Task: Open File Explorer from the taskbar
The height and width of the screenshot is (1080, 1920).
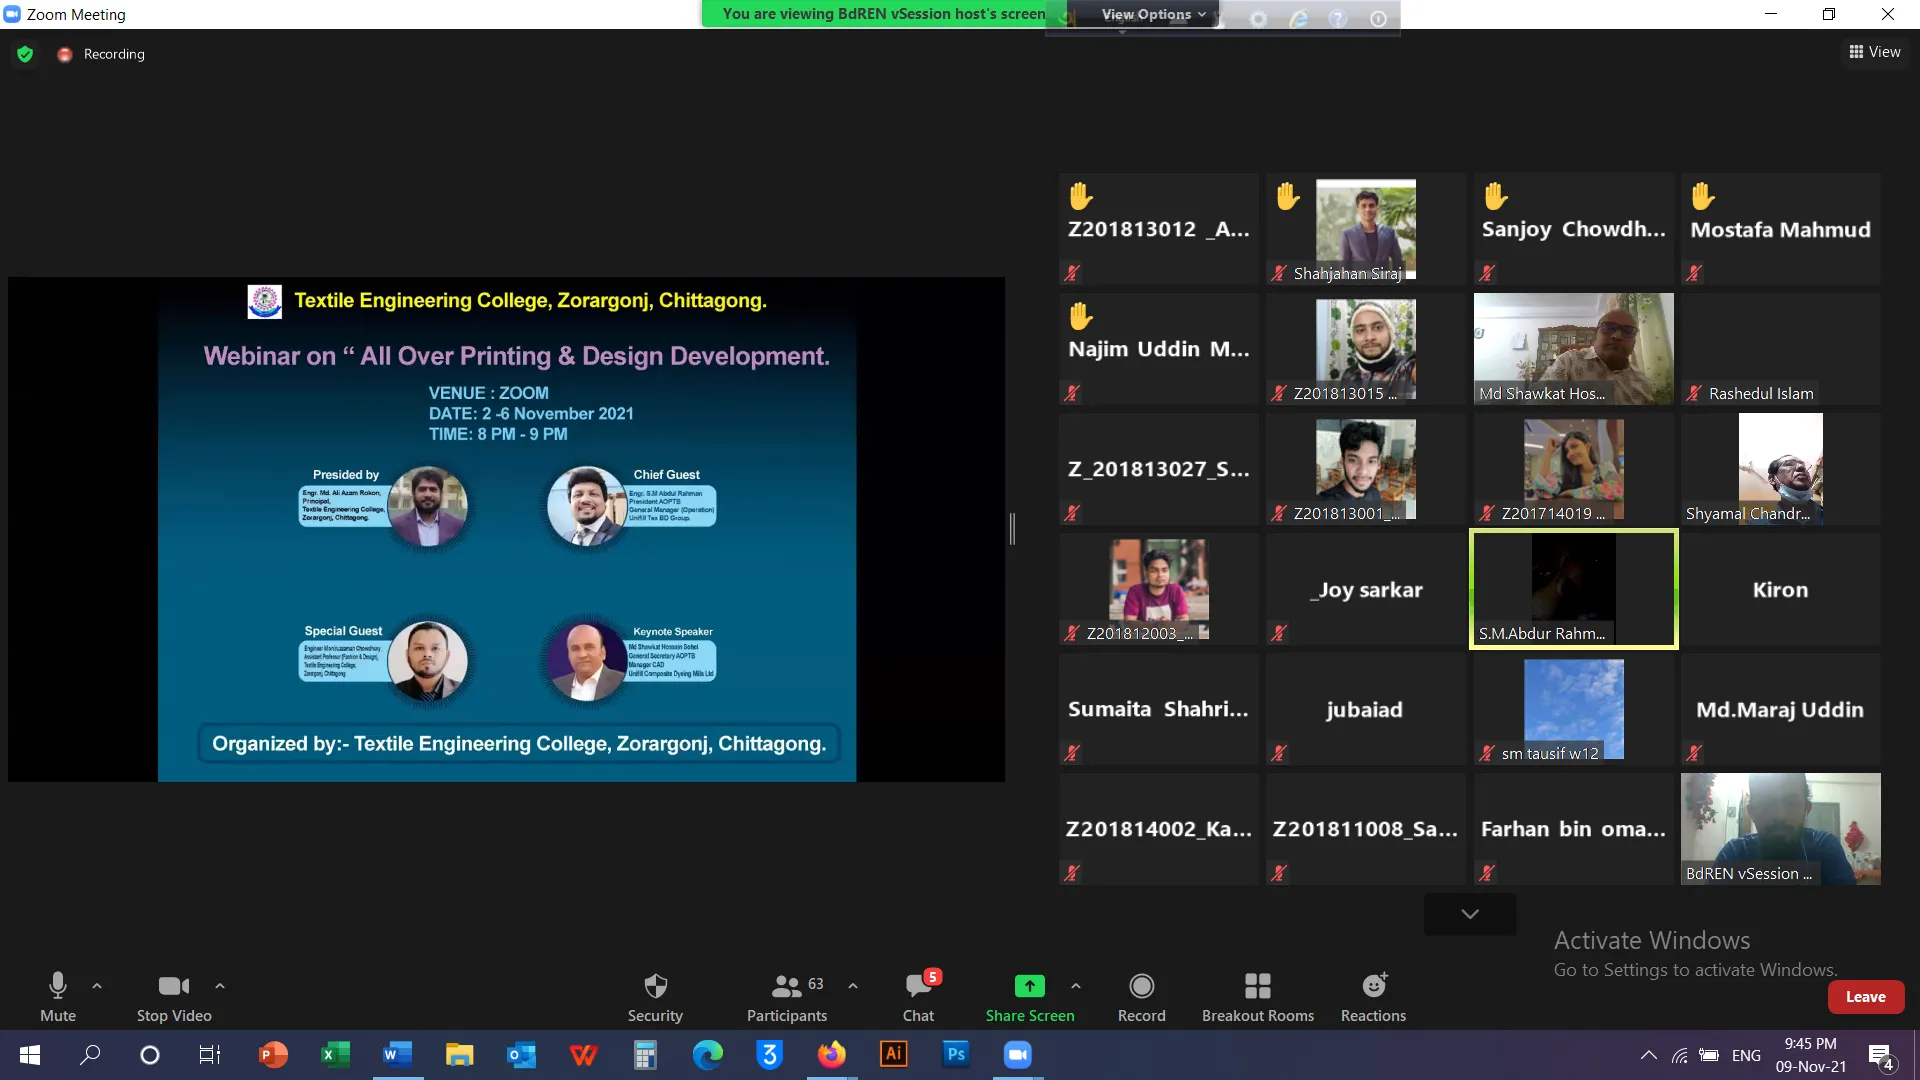Action: (x=459, y=1055)
